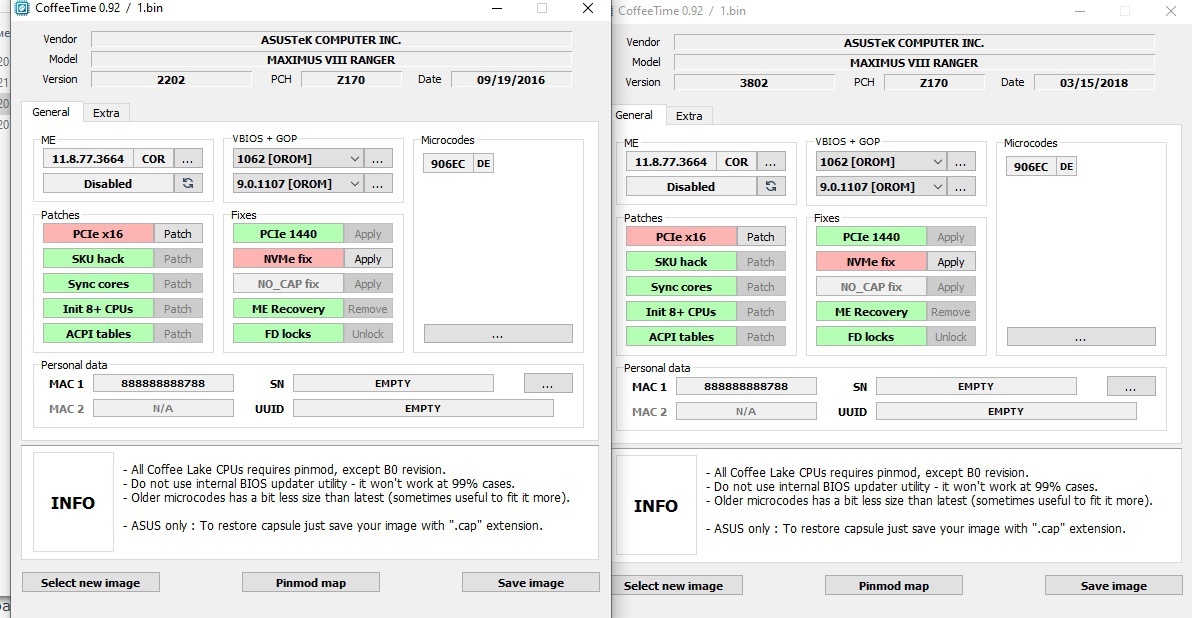Click Patch button for PCIe x16 in left window
Screen dimensions: 1192x618
tap(178, 233)
